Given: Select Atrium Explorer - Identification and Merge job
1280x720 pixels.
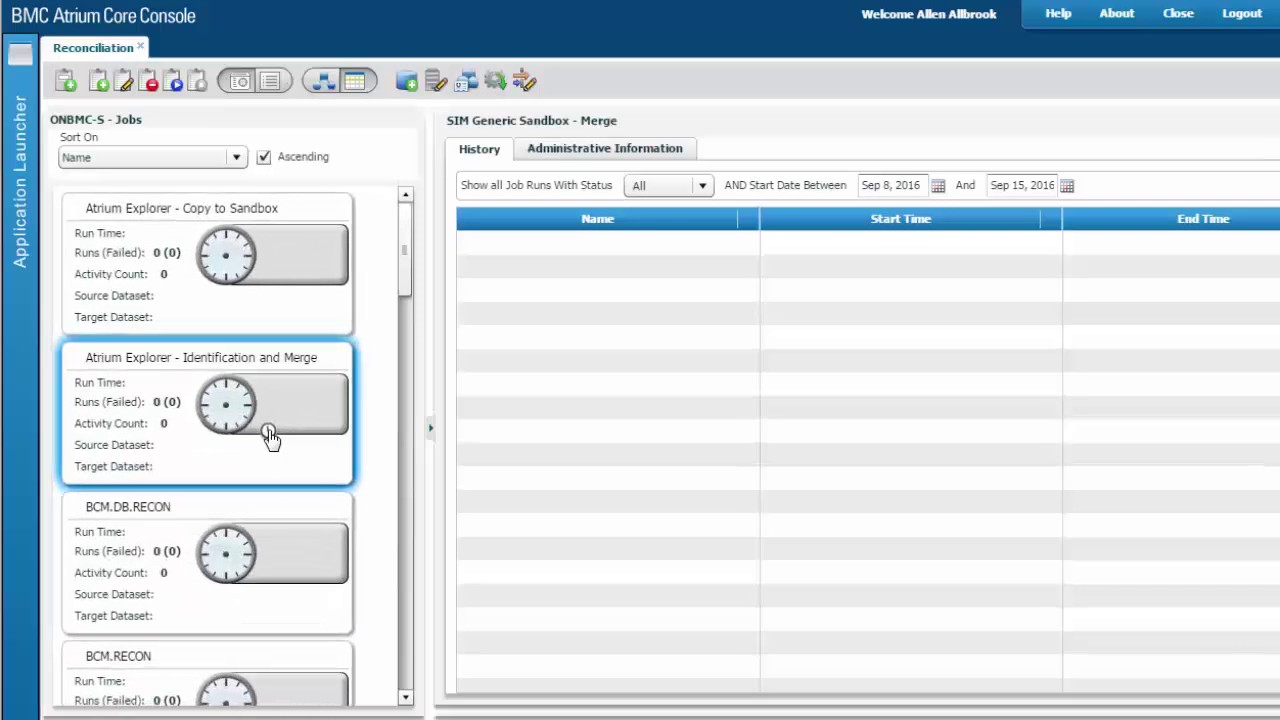Looking at the screenshot, I should 207,414.
